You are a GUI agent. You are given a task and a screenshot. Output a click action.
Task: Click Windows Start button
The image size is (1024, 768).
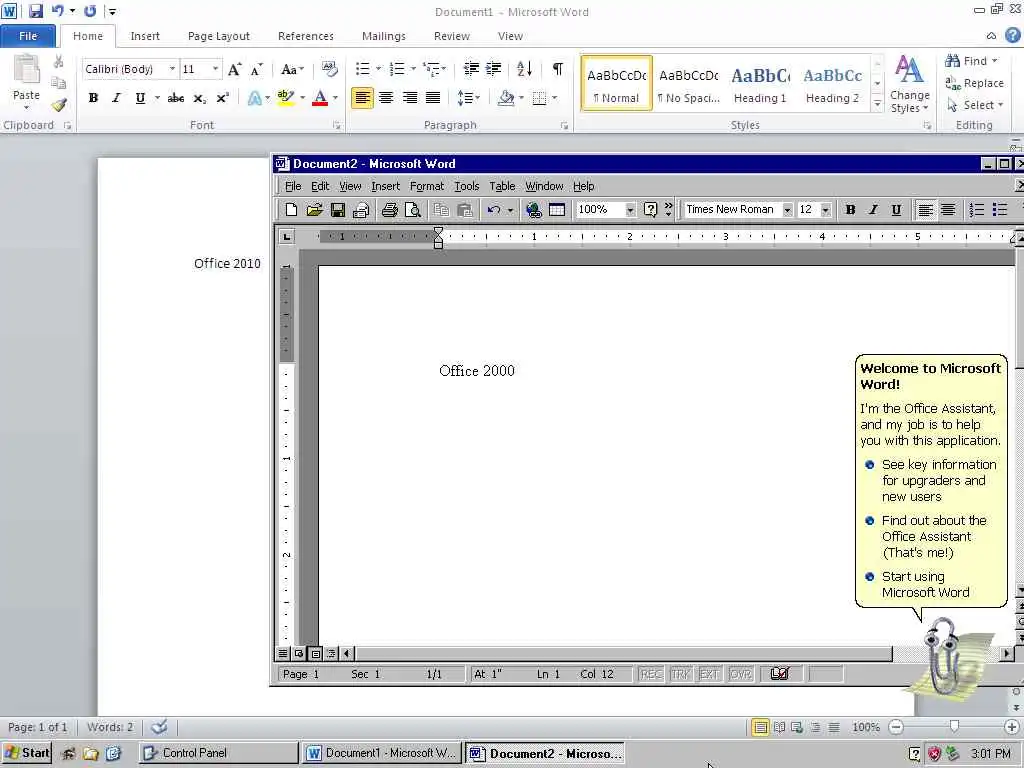pyautogui.click(x=27, y=753)
